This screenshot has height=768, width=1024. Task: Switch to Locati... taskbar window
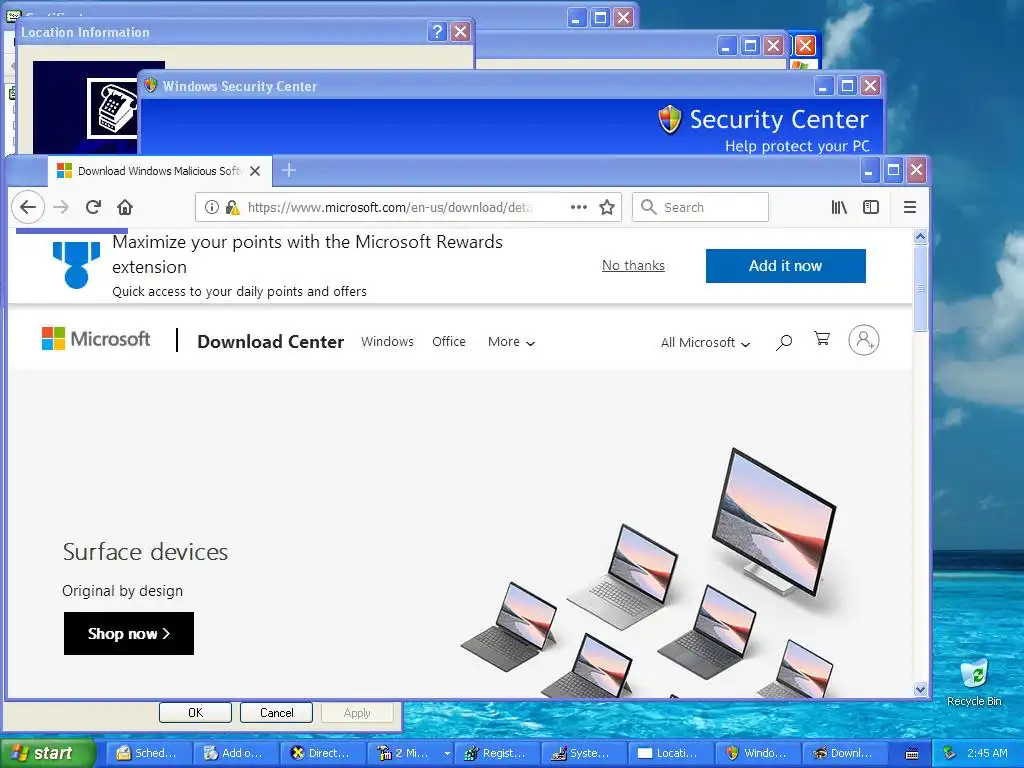[x=672, y=753]
